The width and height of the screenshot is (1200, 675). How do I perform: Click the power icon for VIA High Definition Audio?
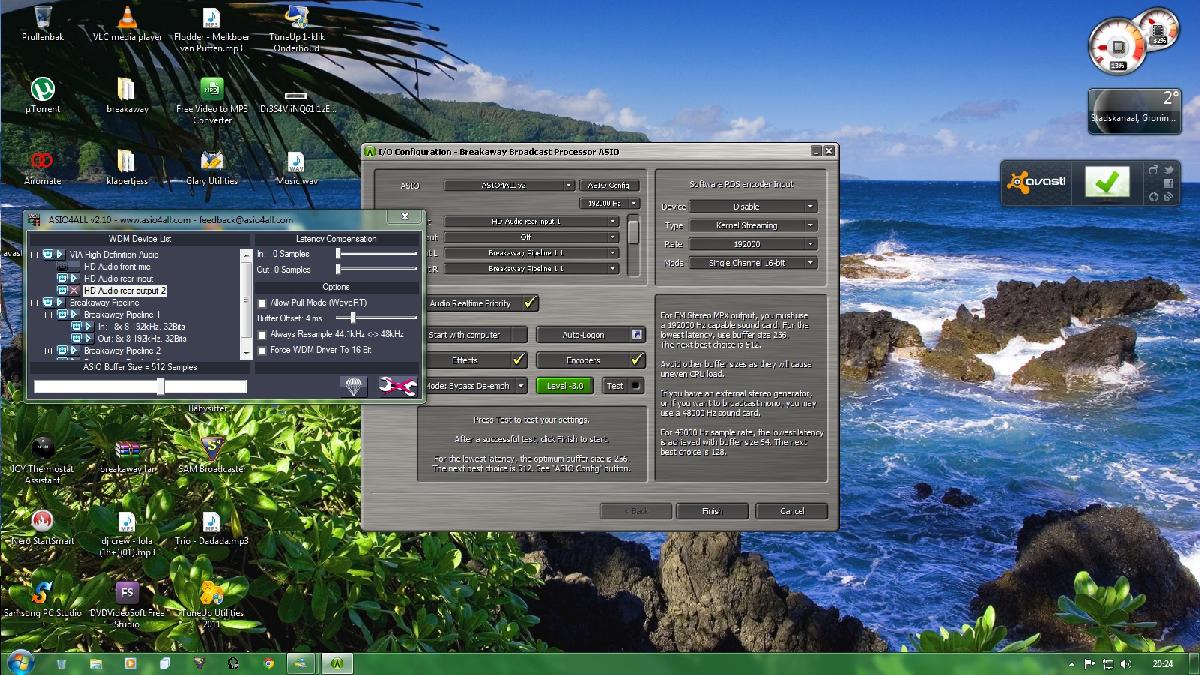48,255
